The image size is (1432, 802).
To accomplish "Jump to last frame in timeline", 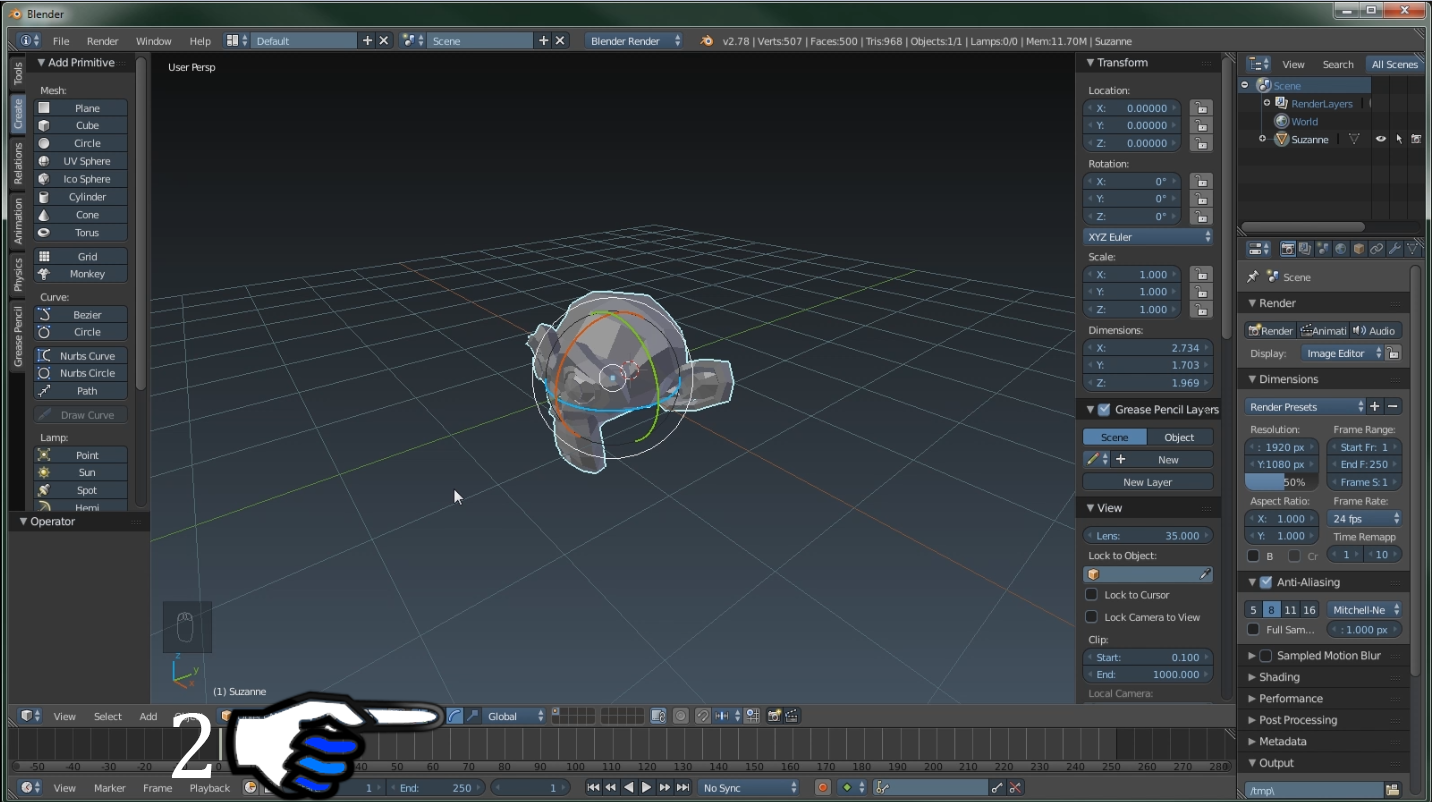I will [x=683, y=788].
